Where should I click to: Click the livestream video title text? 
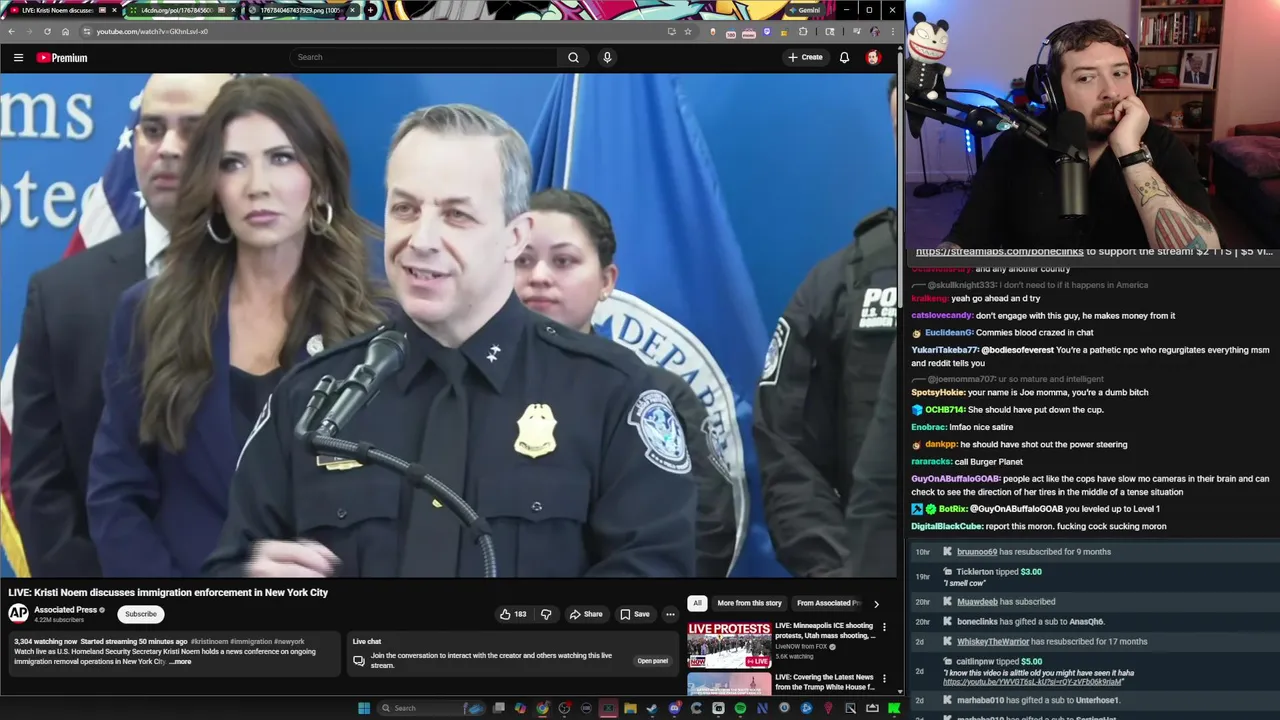[168, 592]
